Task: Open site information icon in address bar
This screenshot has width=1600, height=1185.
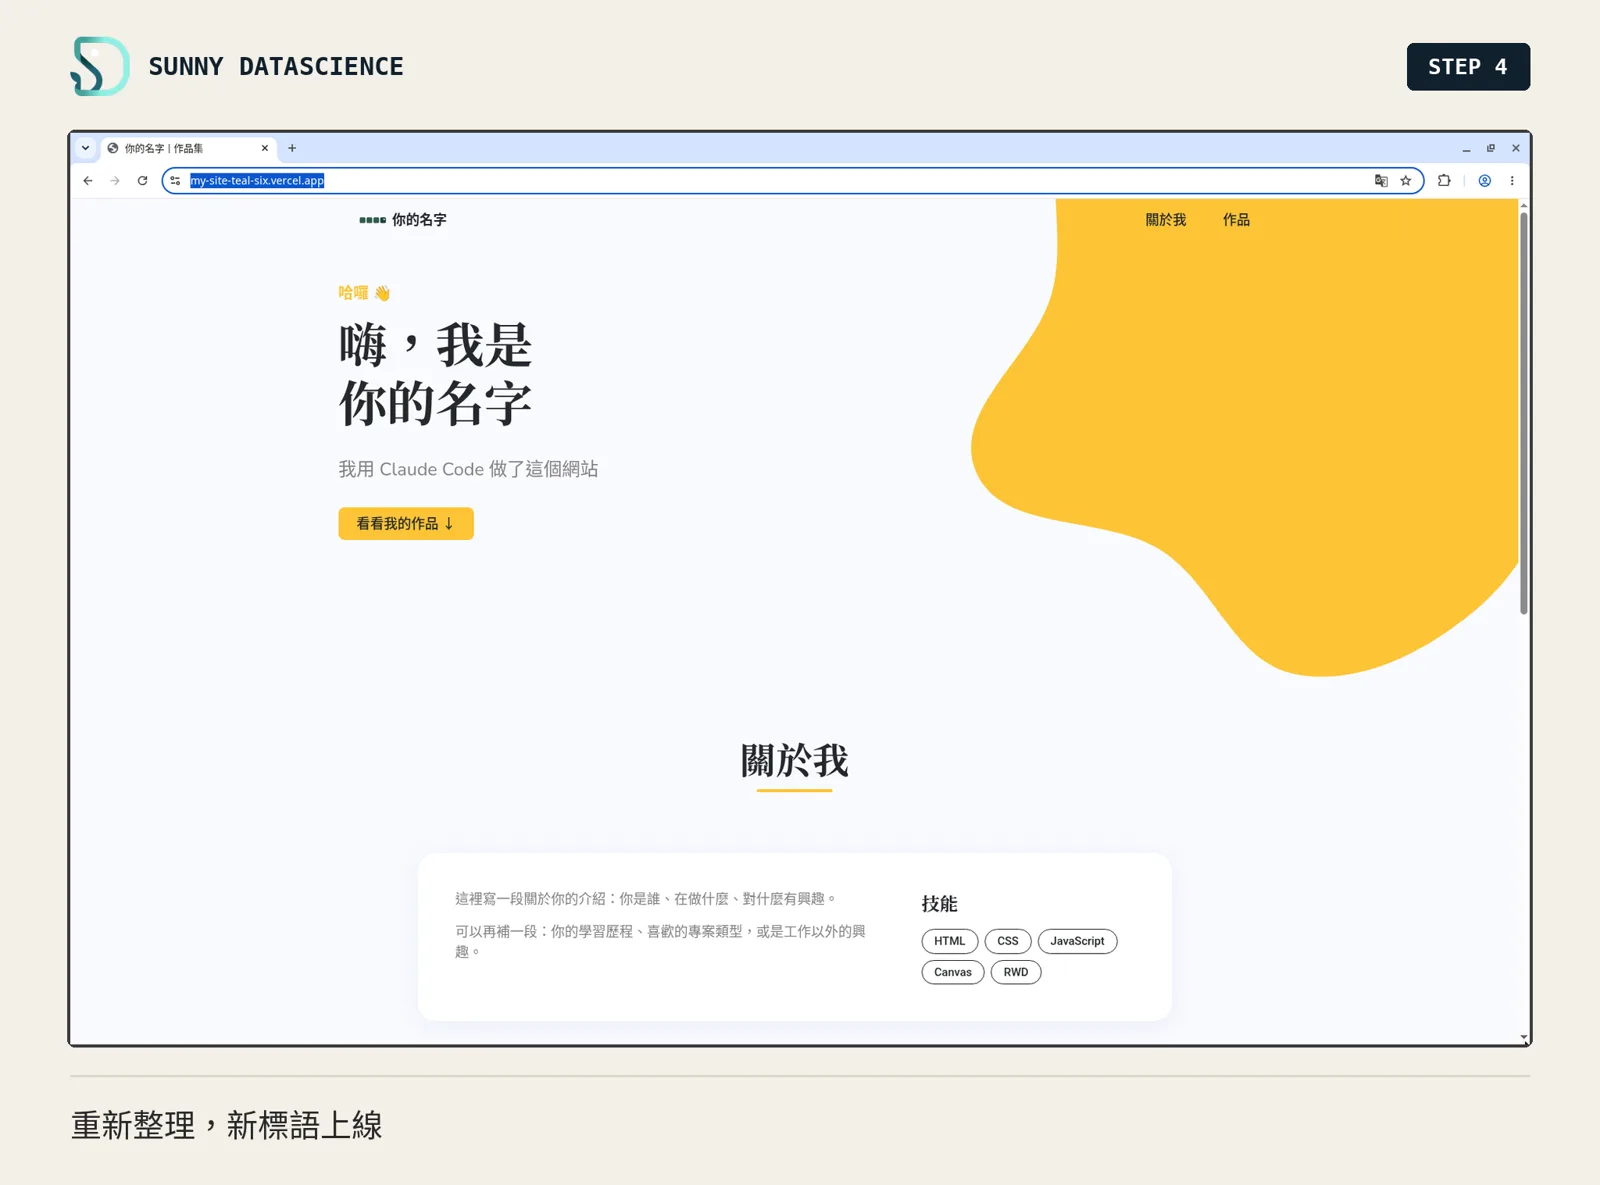Action: pos(175,181)
